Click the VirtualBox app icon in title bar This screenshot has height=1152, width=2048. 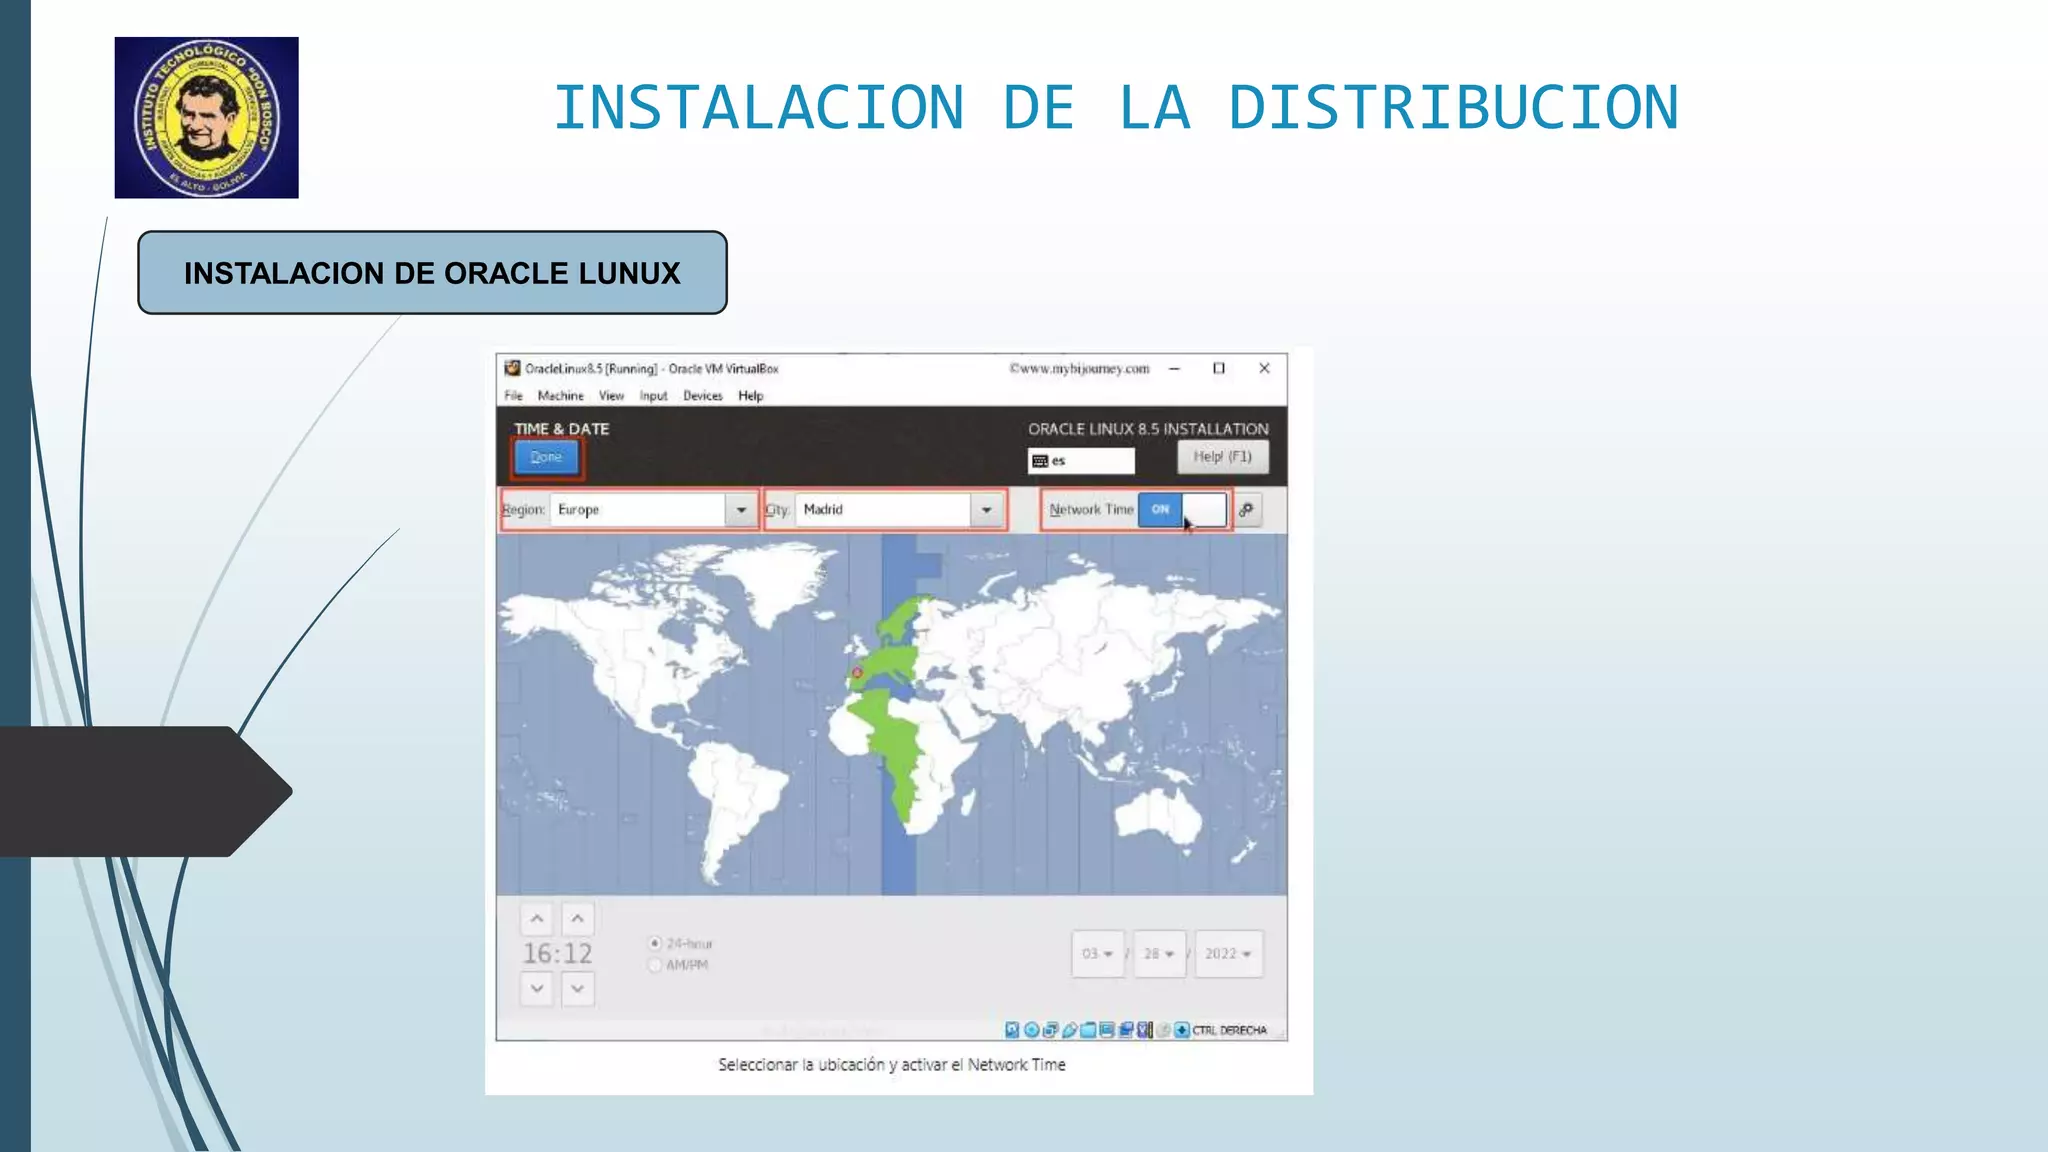513,368
